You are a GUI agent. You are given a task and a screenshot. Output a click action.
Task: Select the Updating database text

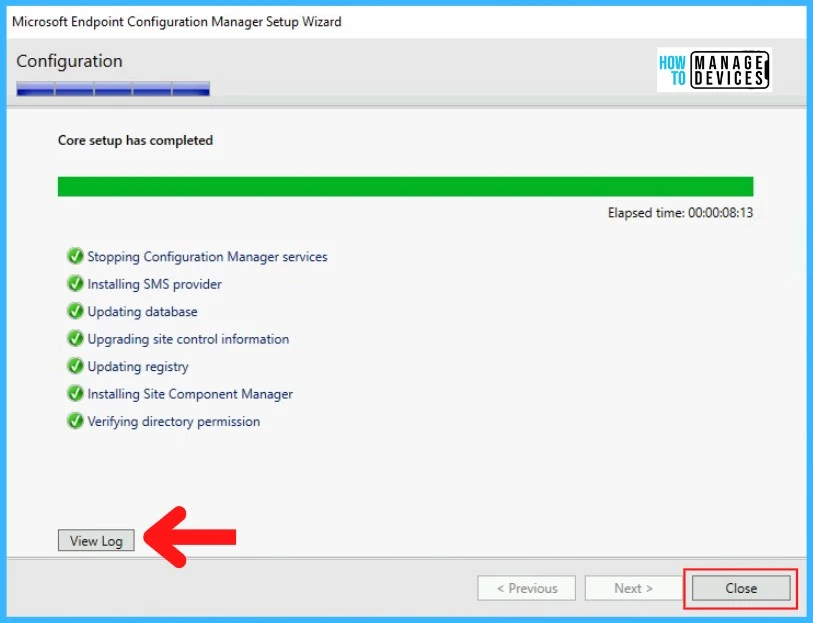(143, 312)
